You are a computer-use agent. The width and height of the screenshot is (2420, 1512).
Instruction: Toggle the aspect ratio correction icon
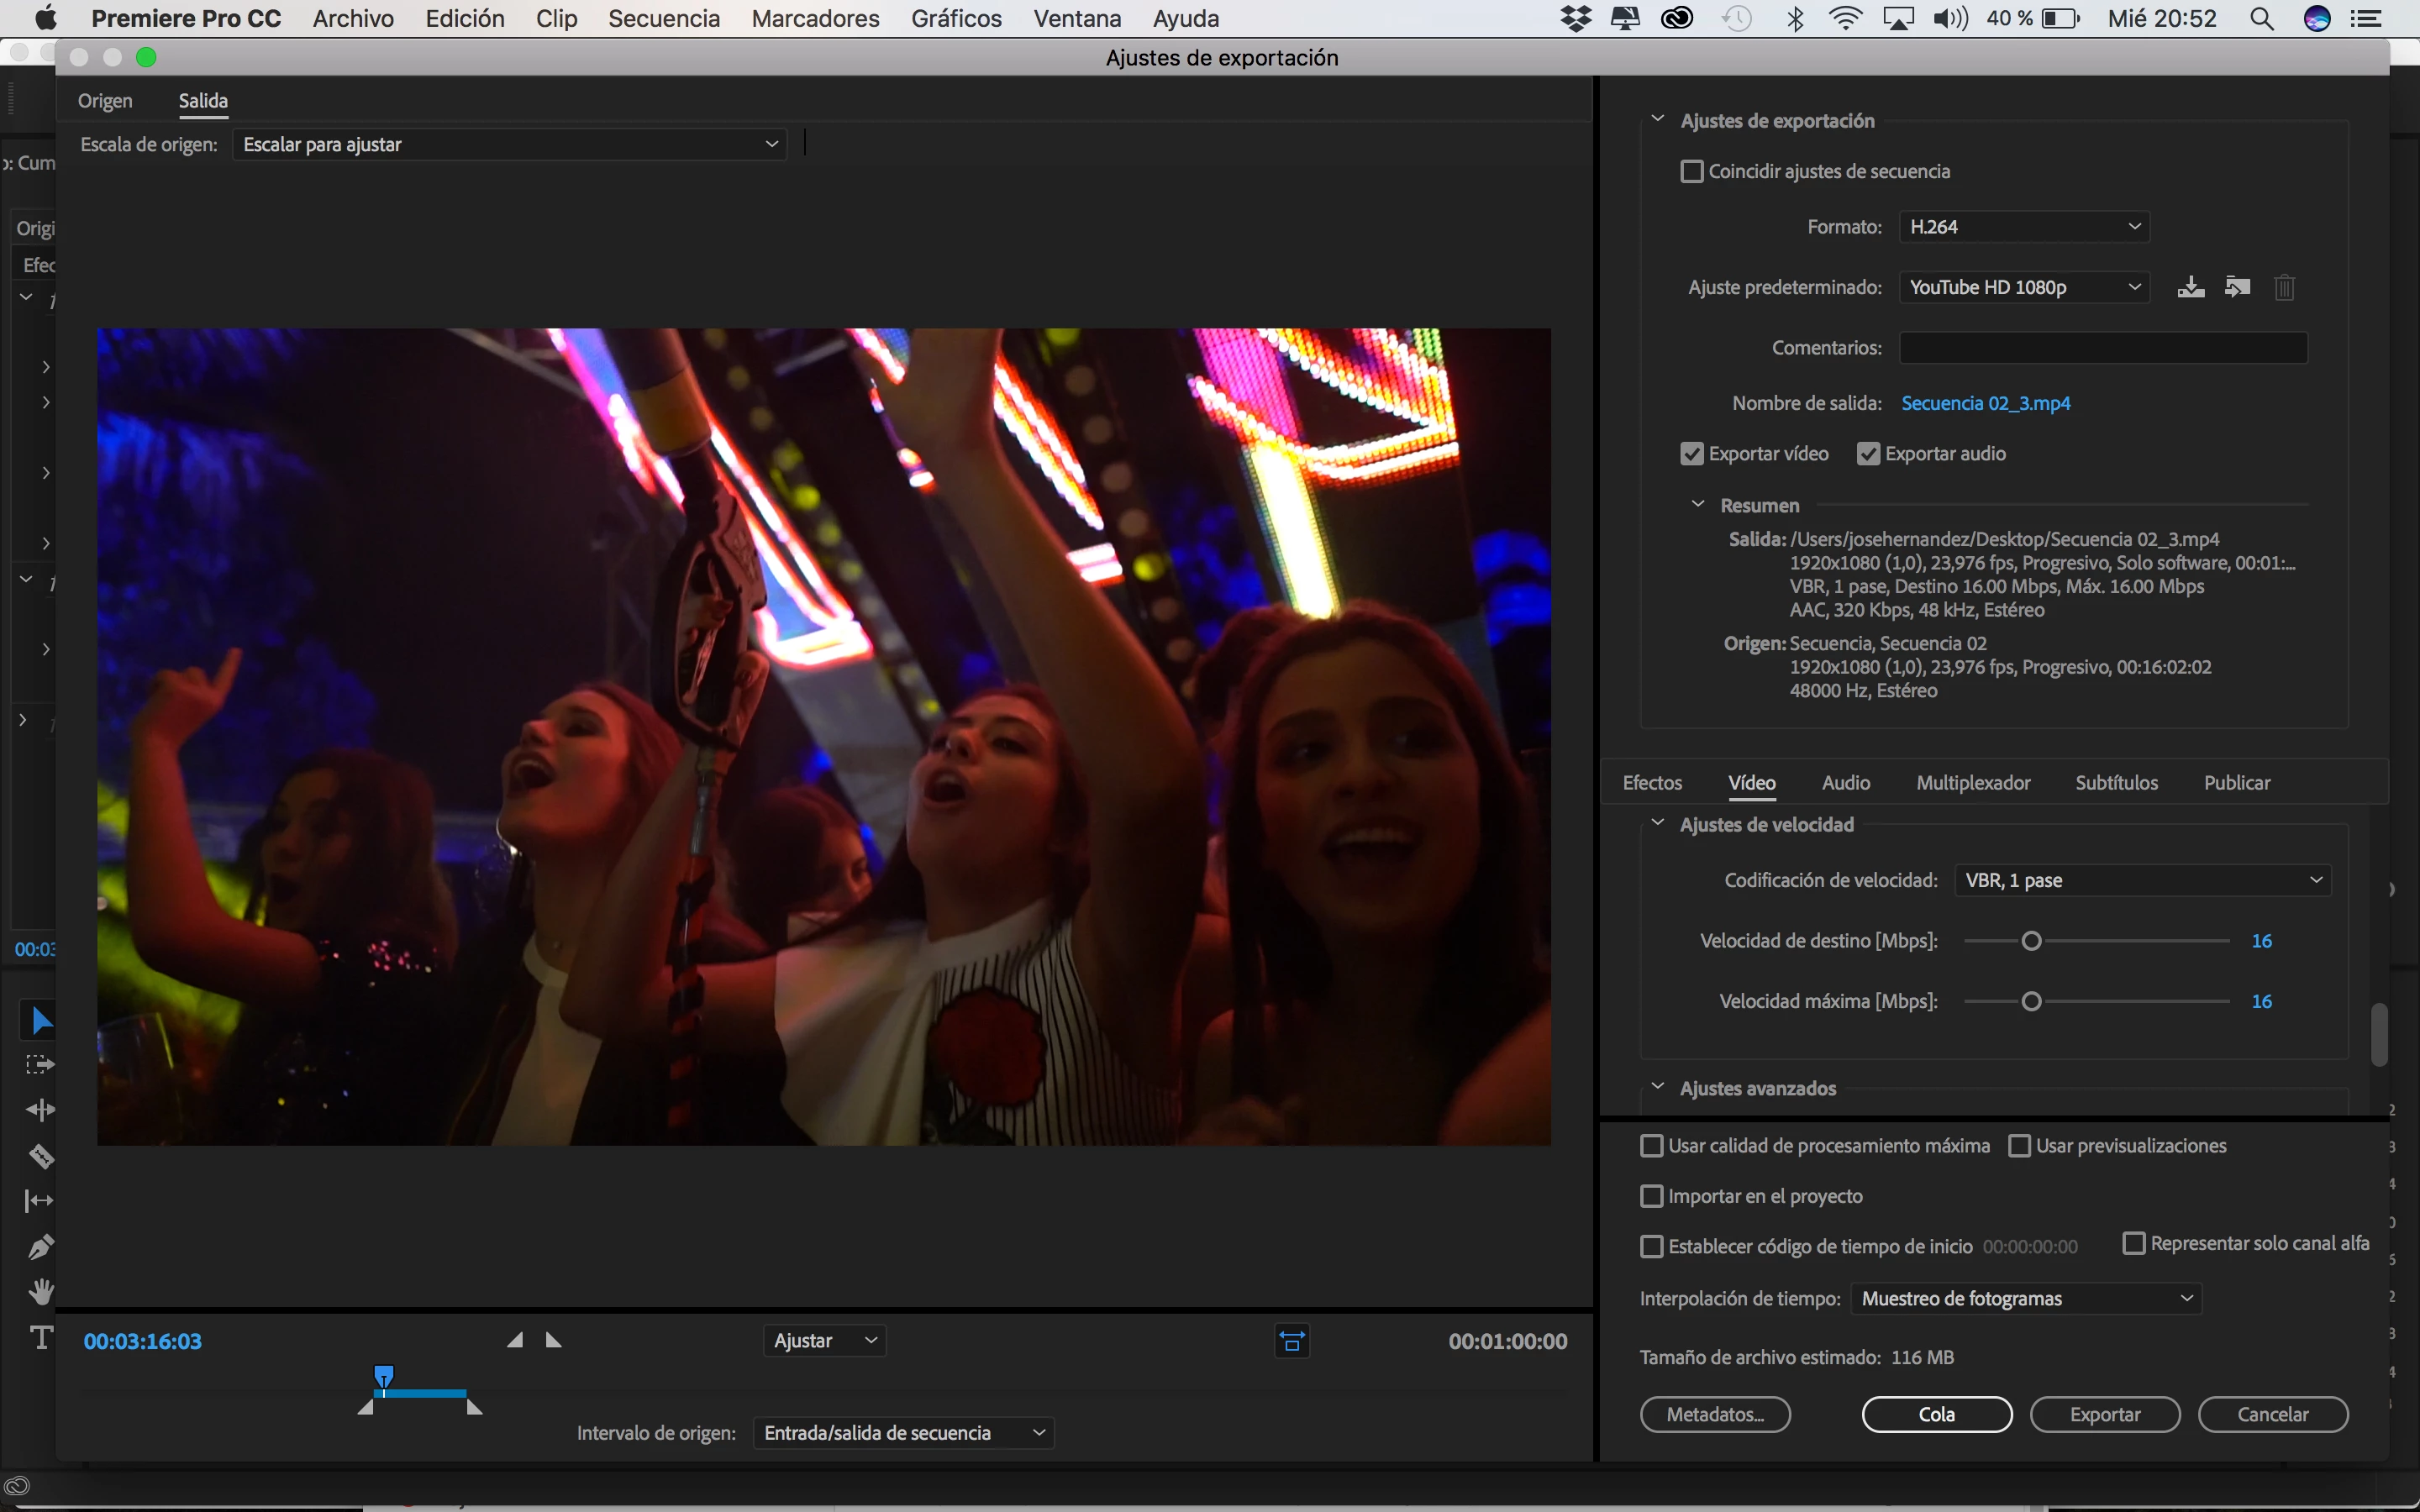[x=1292, y=1341]
